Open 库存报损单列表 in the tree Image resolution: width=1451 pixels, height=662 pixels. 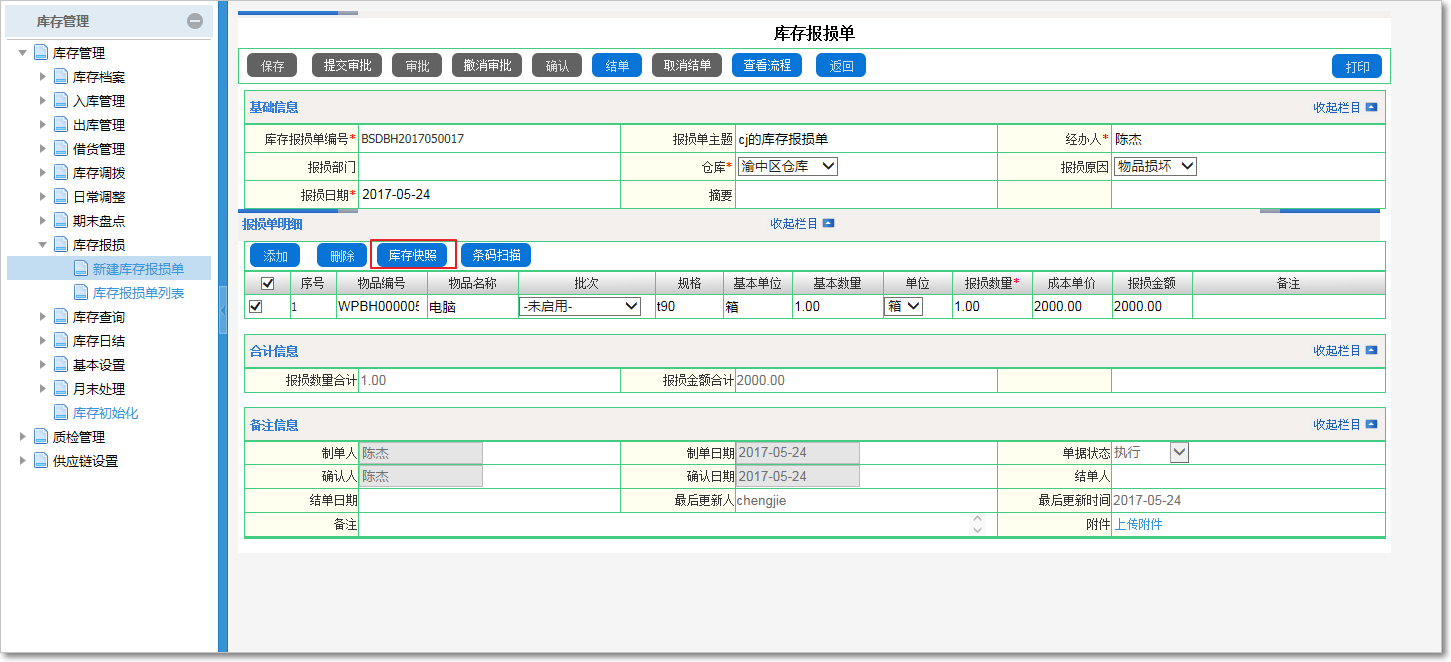tap(138, 293)
